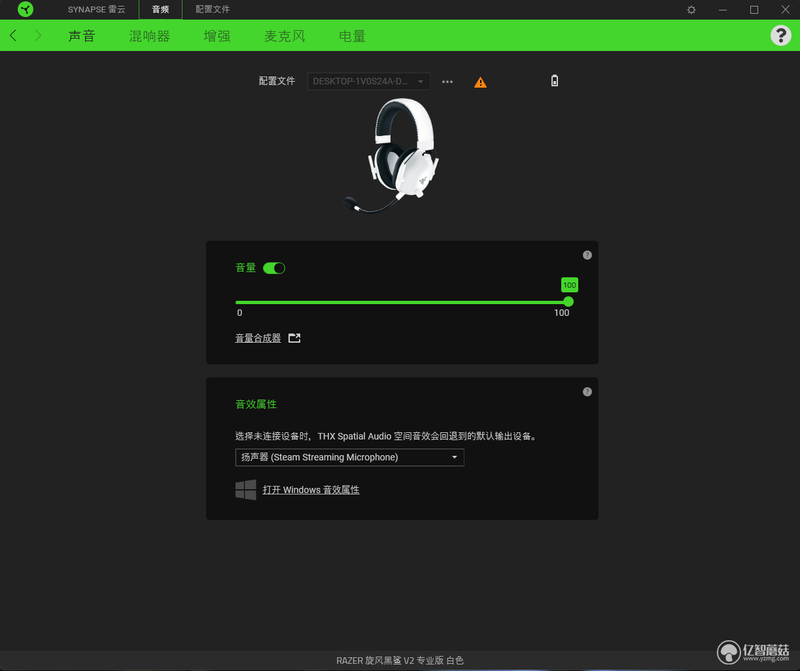The height and width of the screenshot is (671, 800).
Task: Close the Synapse window
Action: pos(785,10)
